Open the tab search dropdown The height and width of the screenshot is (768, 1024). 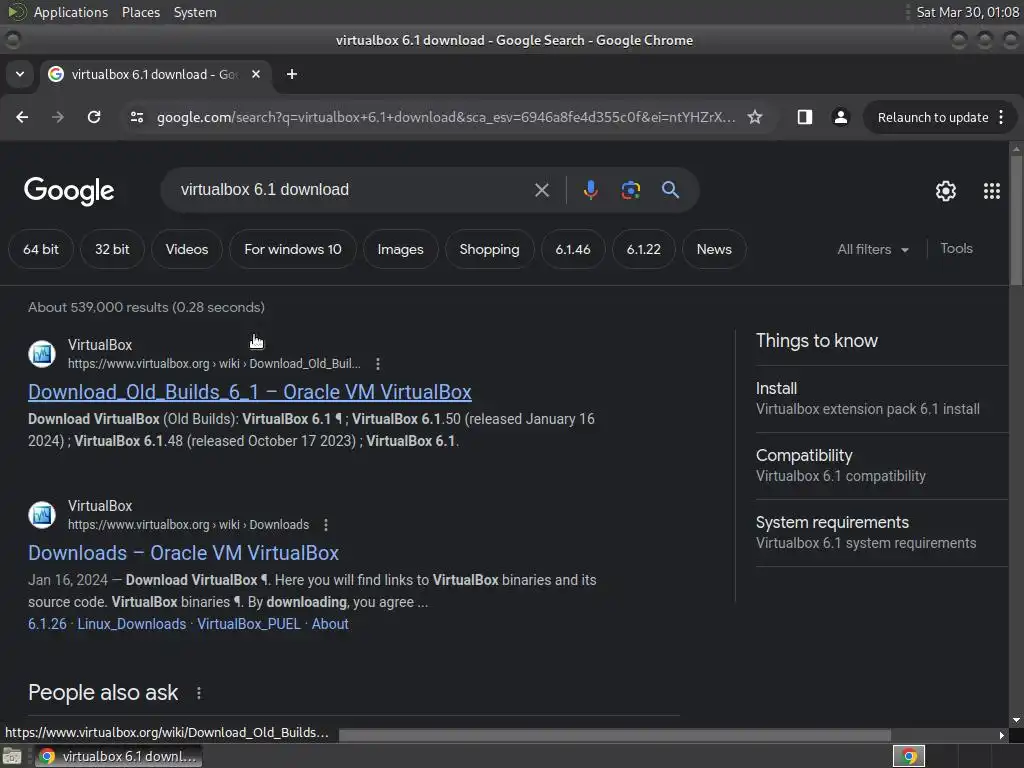(x=20, y=74)
